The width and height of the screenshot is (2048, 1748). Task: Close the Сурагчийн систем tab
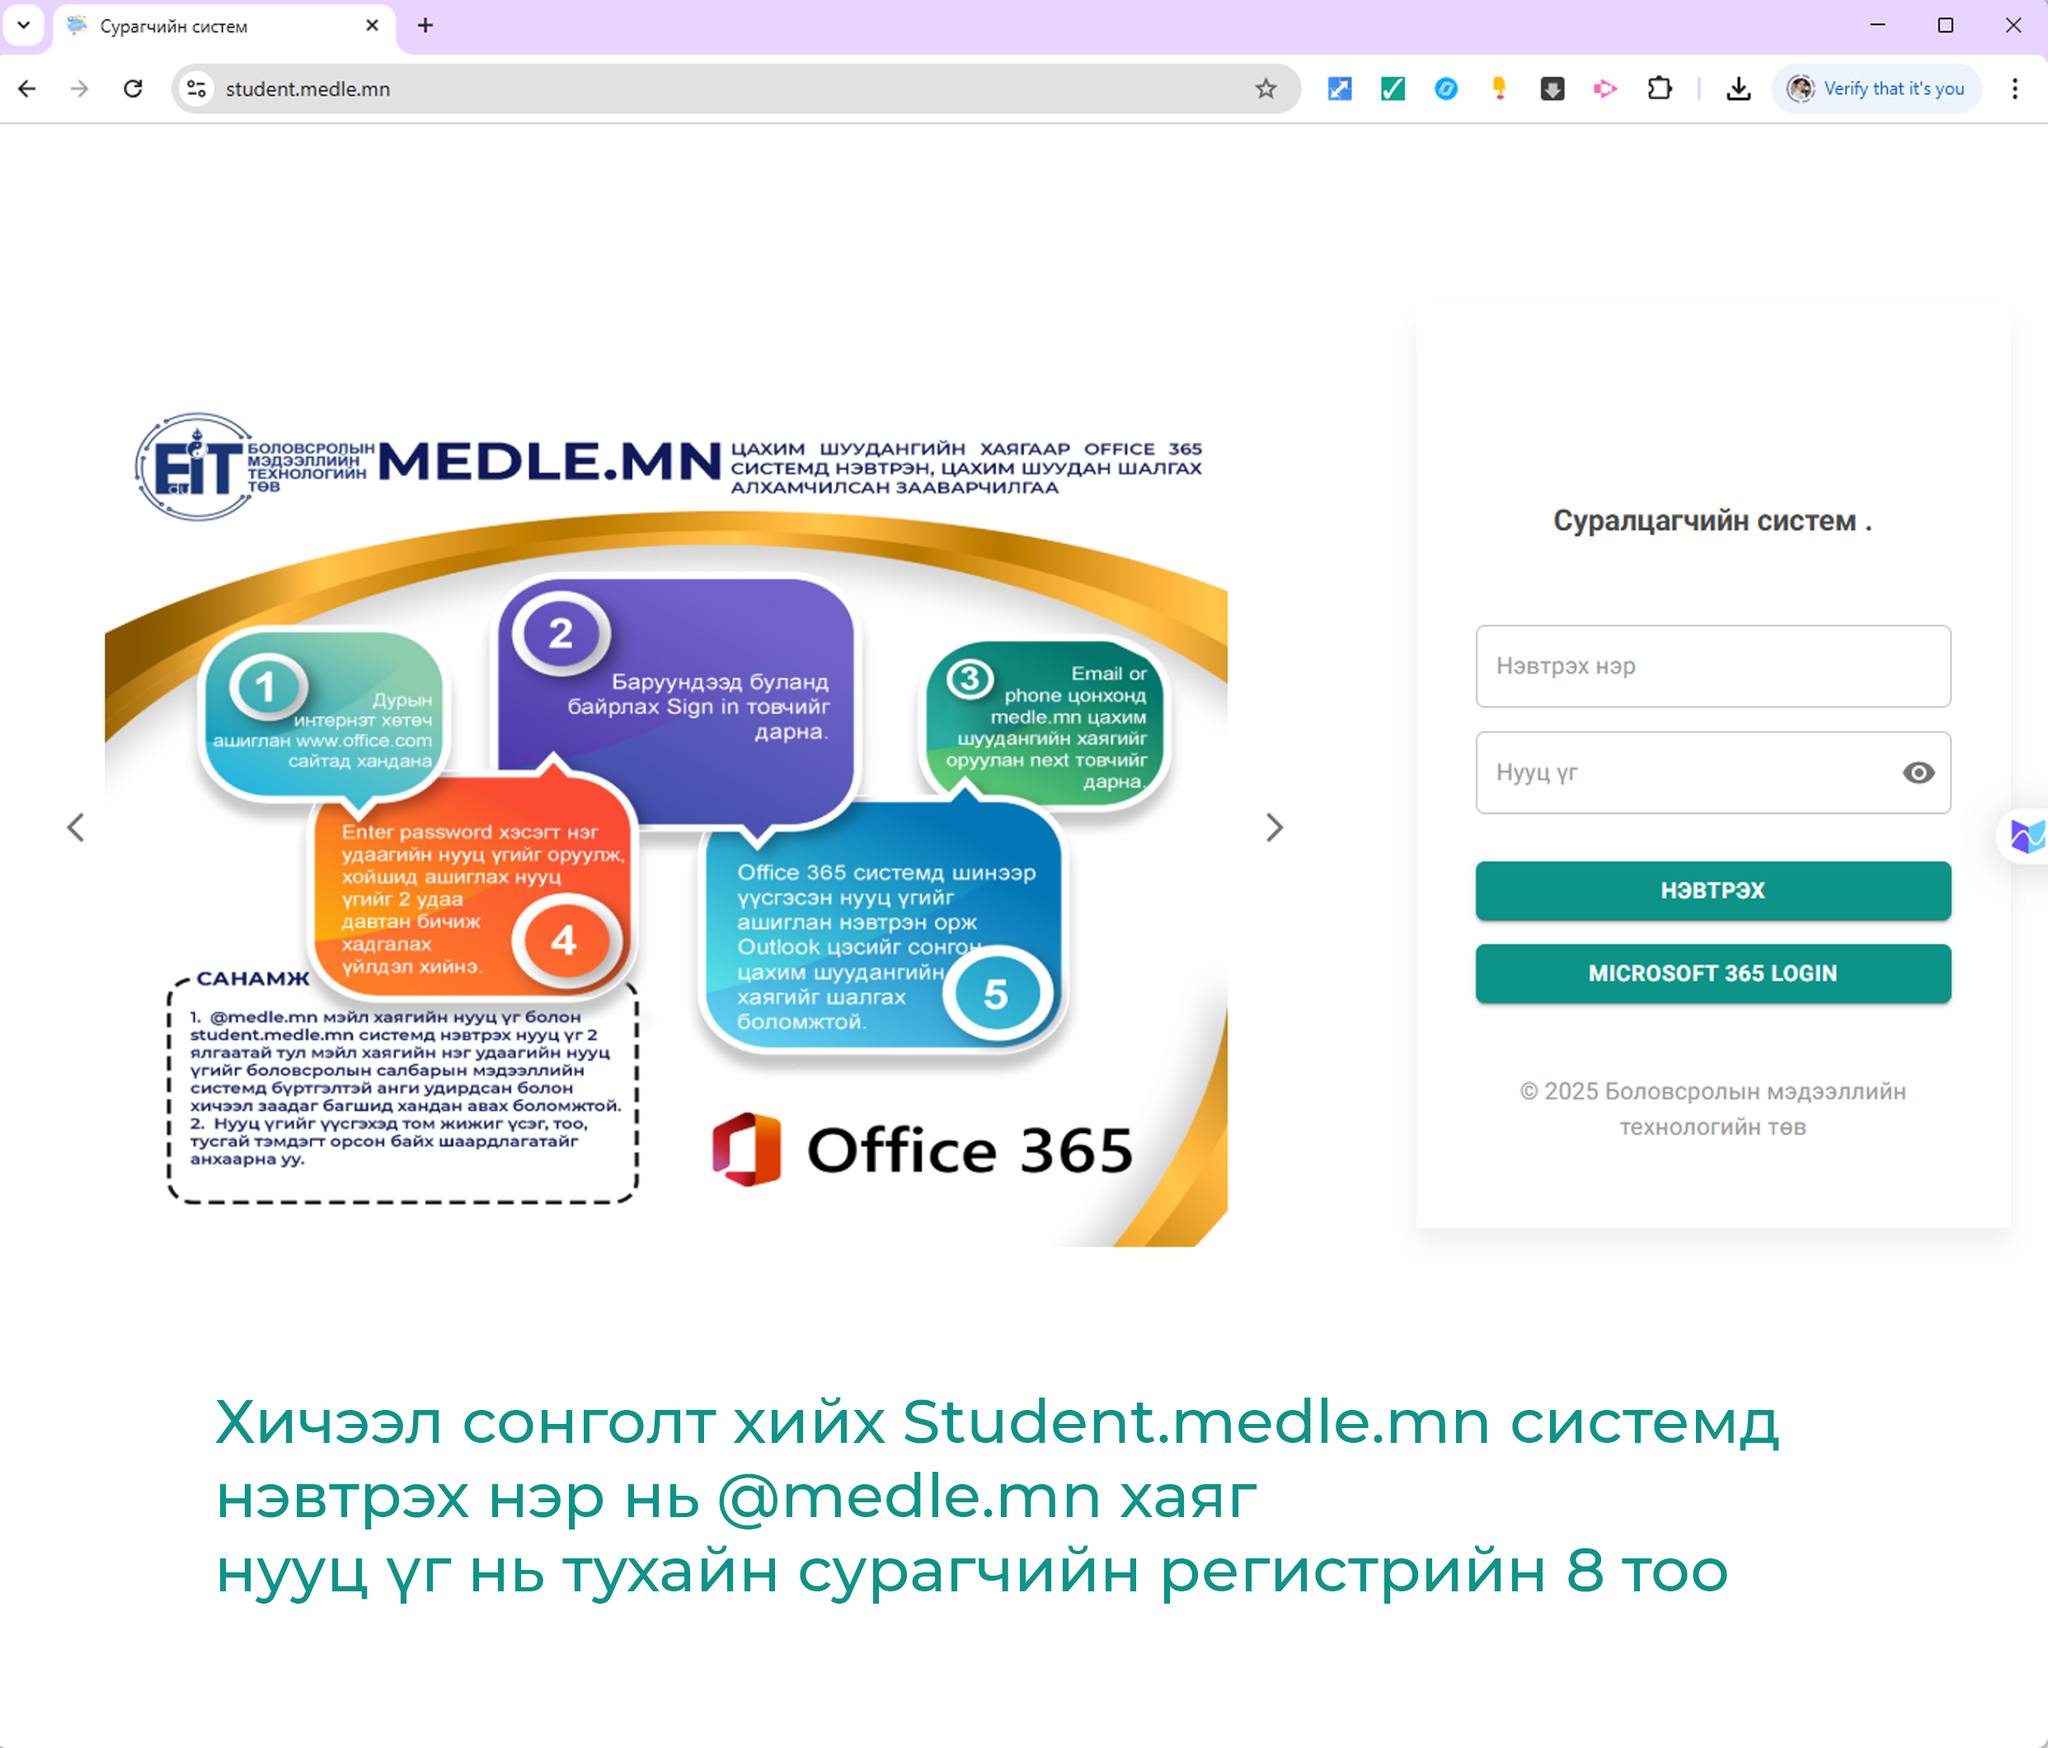372,25
